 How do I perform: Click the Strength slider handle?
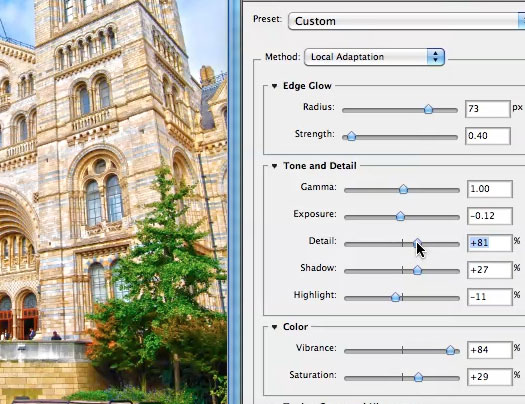351,136
